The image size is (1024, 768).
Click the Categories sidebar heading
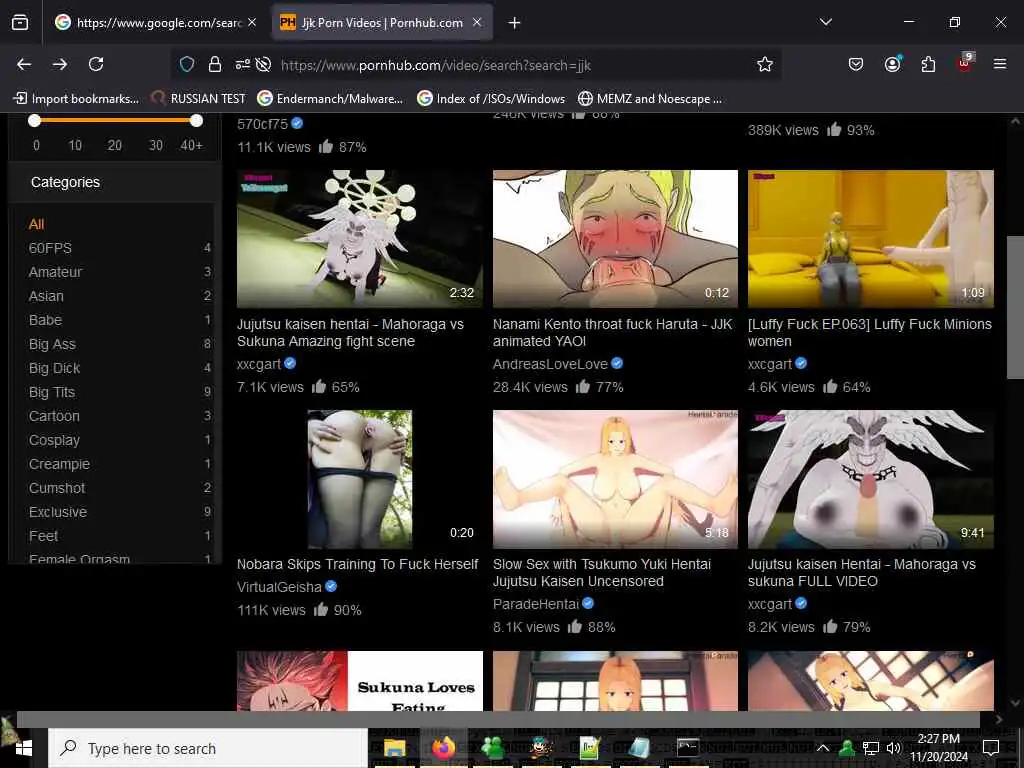pos(65,182)
